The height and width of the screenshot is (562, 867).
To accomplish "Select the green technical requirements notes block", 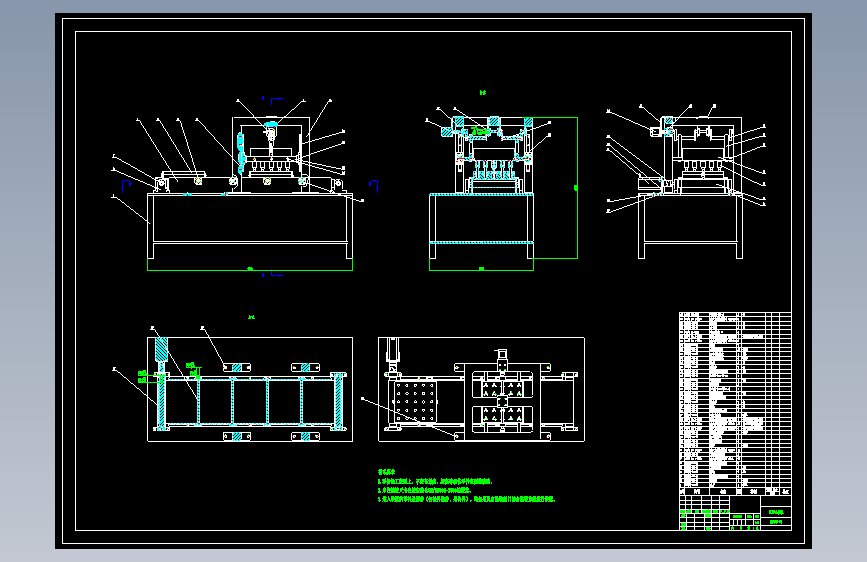I will tap(466, 486).
